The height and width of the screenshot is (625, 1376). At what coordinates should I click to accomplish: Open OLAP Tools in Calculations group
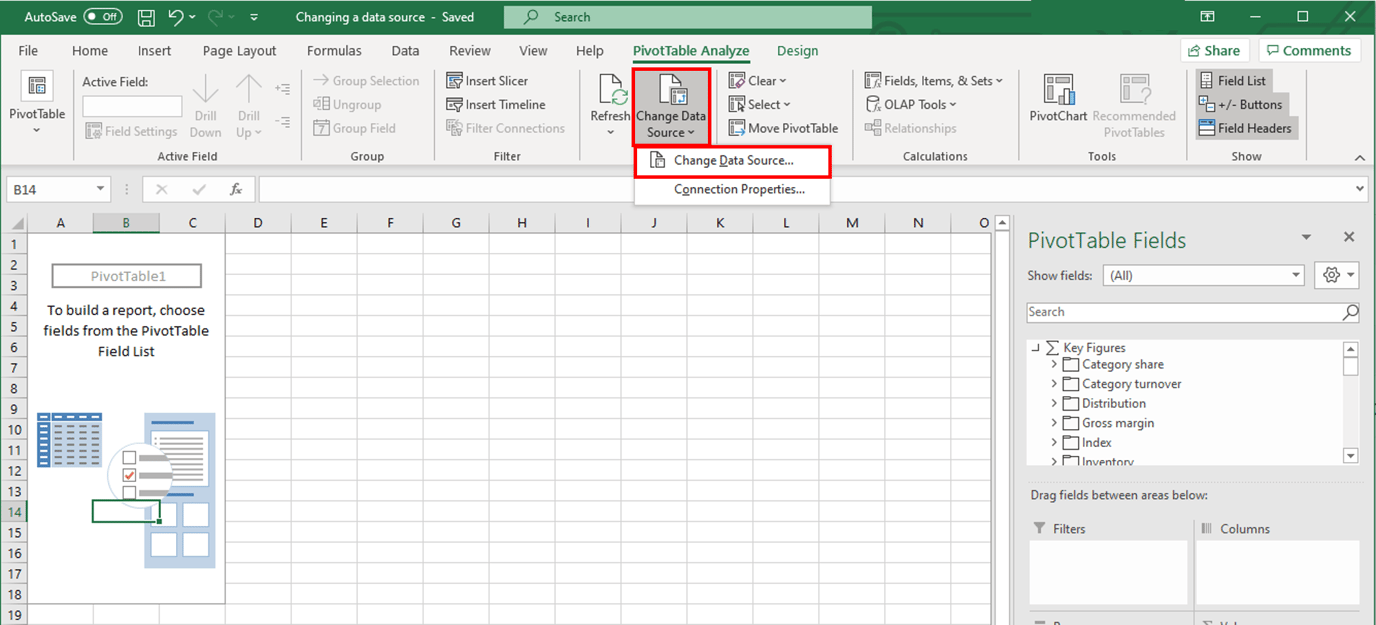tap(910, 104)
